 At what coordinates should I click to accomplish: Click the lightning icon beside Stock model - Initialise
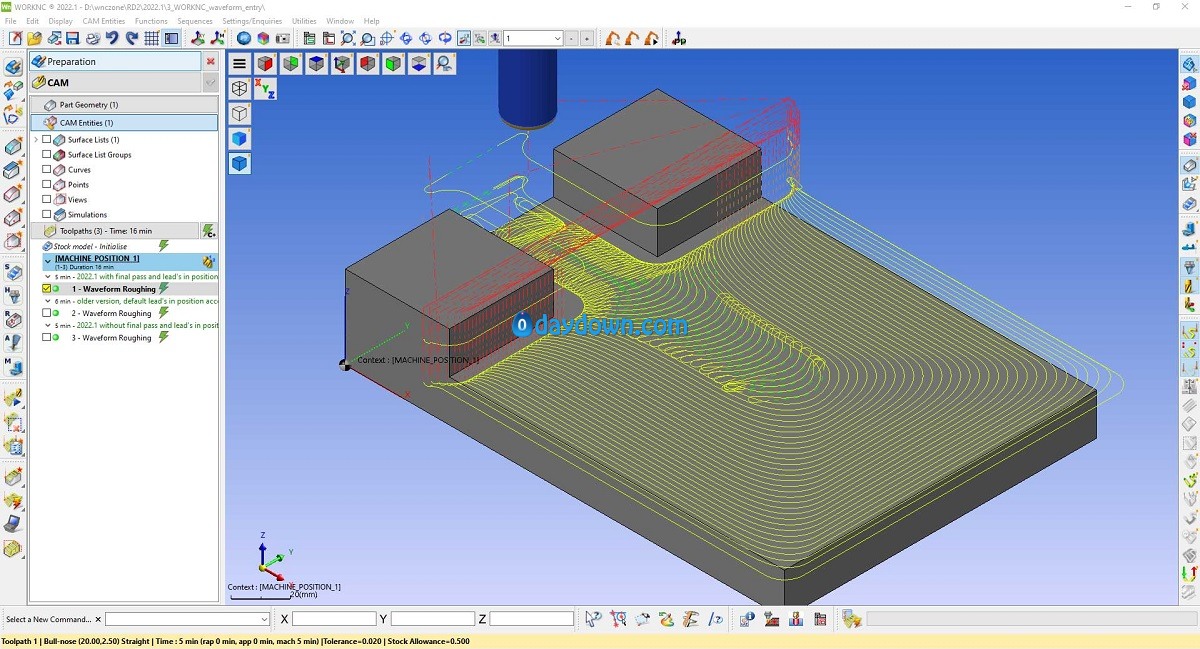click(164, 246)
